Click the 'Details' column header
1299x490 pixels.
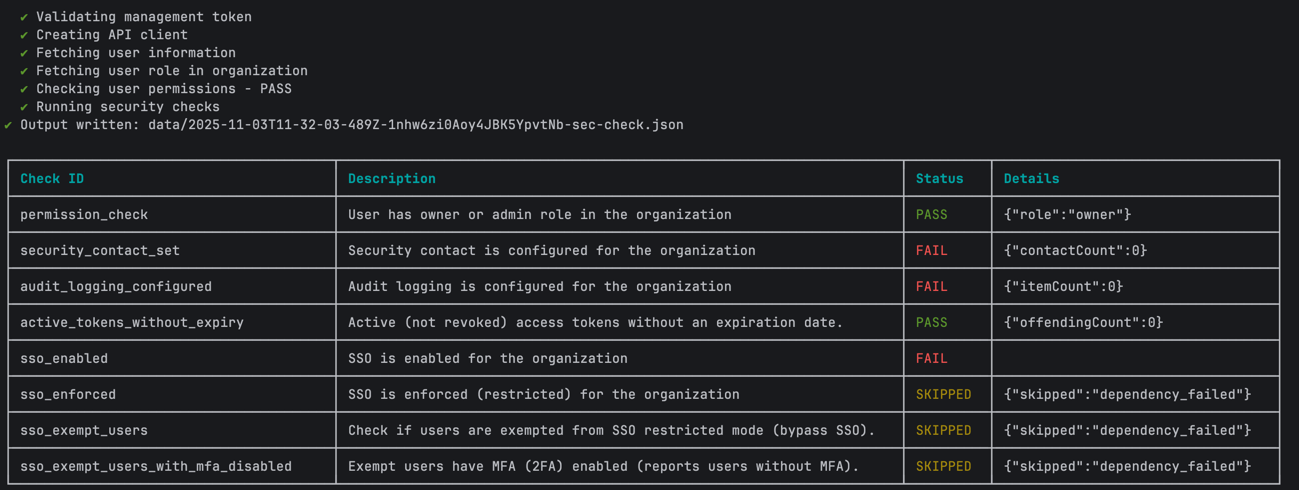tap(1032, 179)
